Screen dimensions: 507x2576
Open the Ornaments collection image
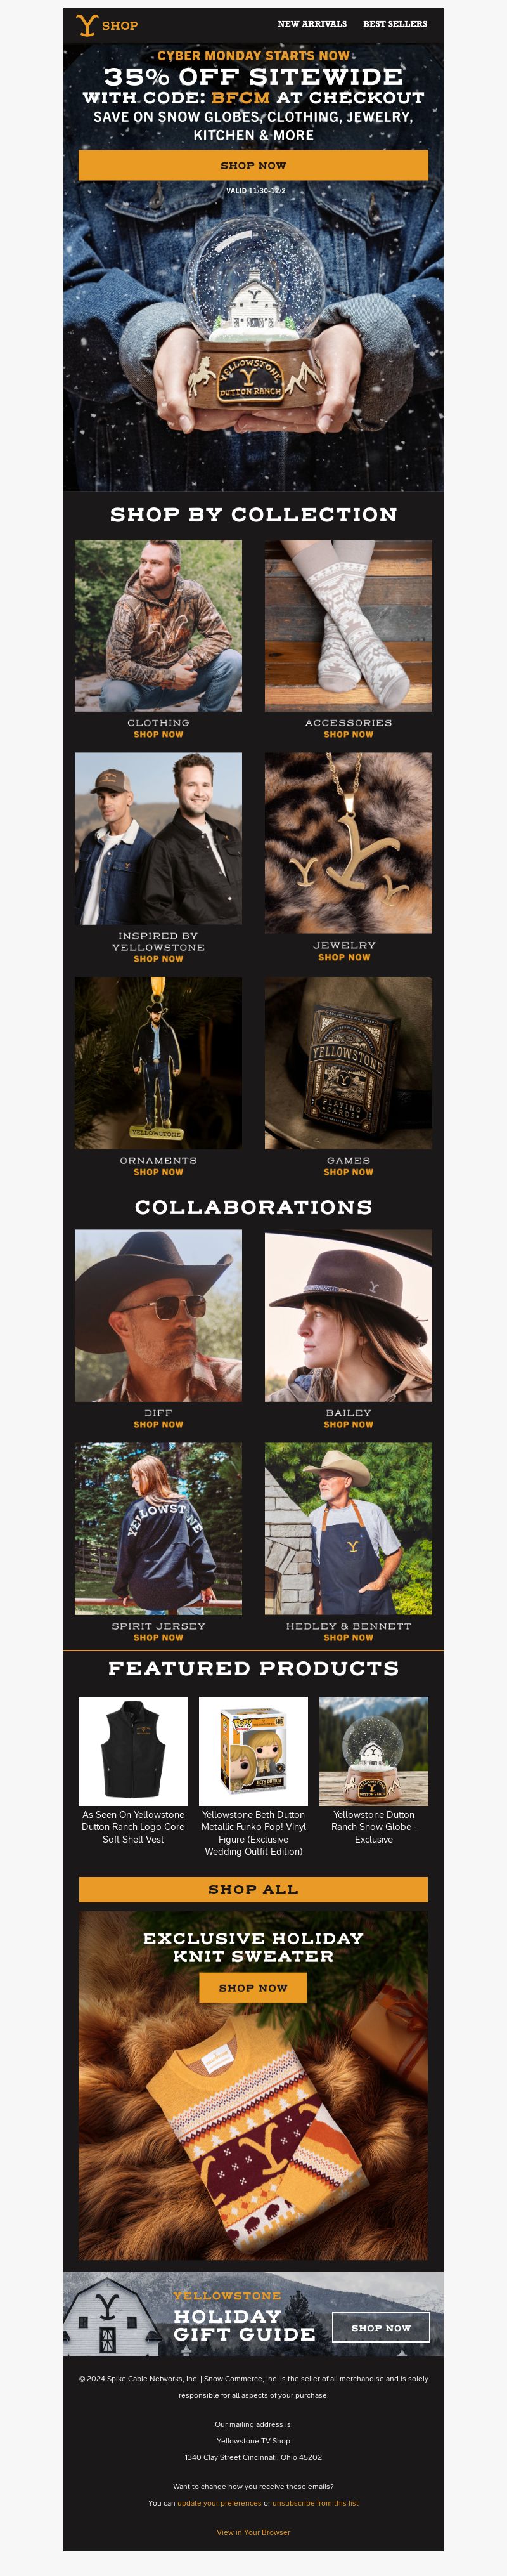(x=158, y=1062)
